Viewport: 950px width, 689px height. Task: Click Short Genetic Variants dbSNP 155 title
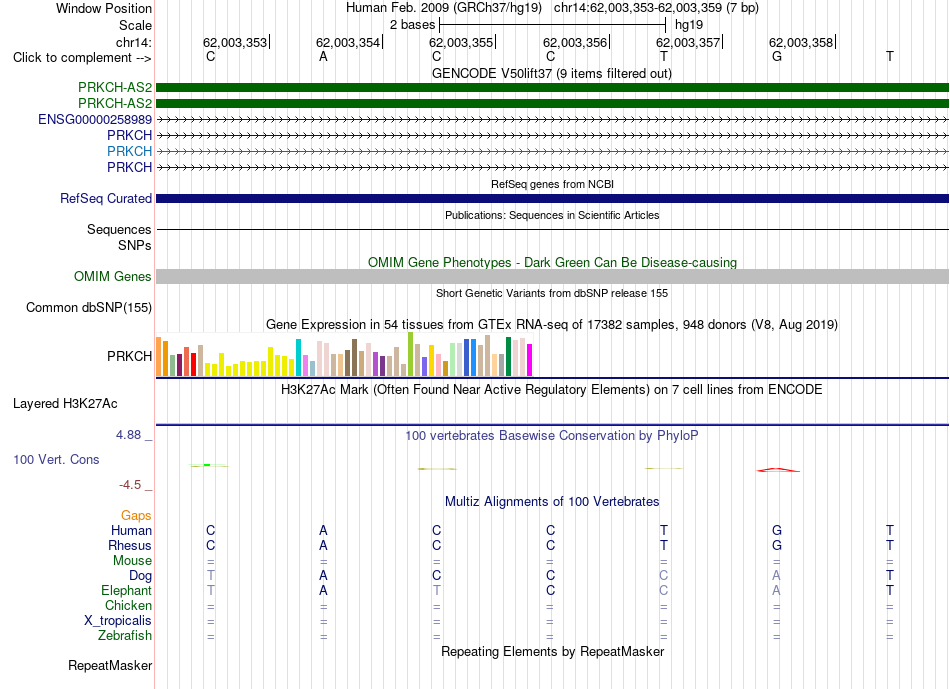point(552,293)
